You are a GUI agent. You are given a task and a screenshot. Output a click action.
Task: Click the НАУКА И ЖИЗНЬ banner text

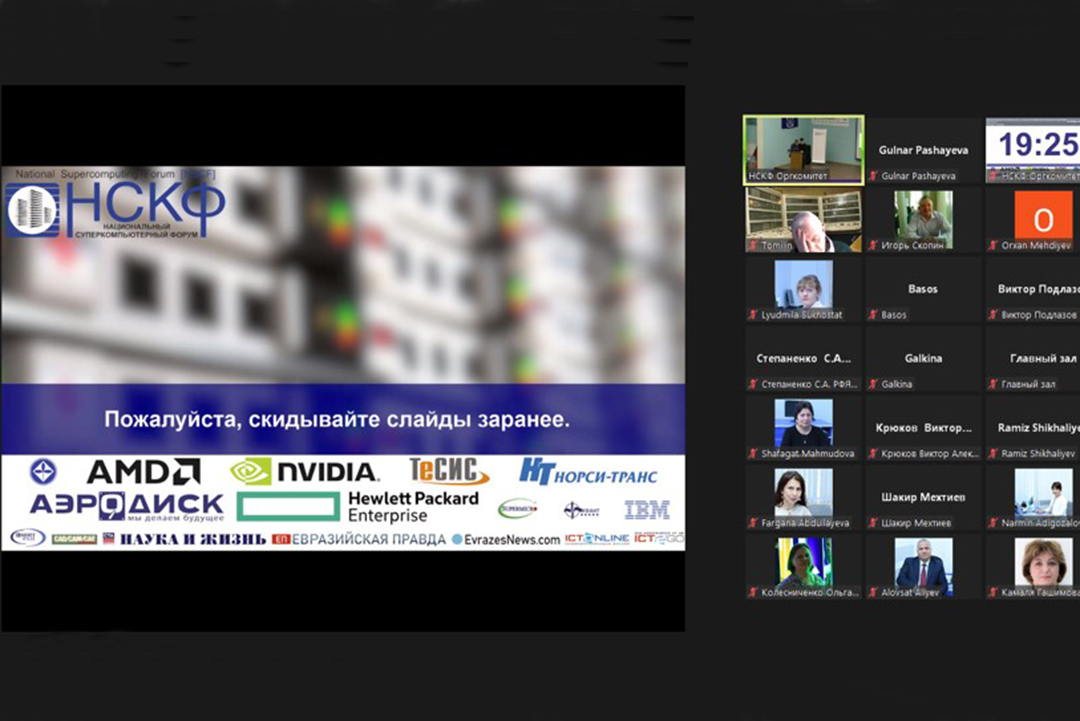(x=192, y=539)
